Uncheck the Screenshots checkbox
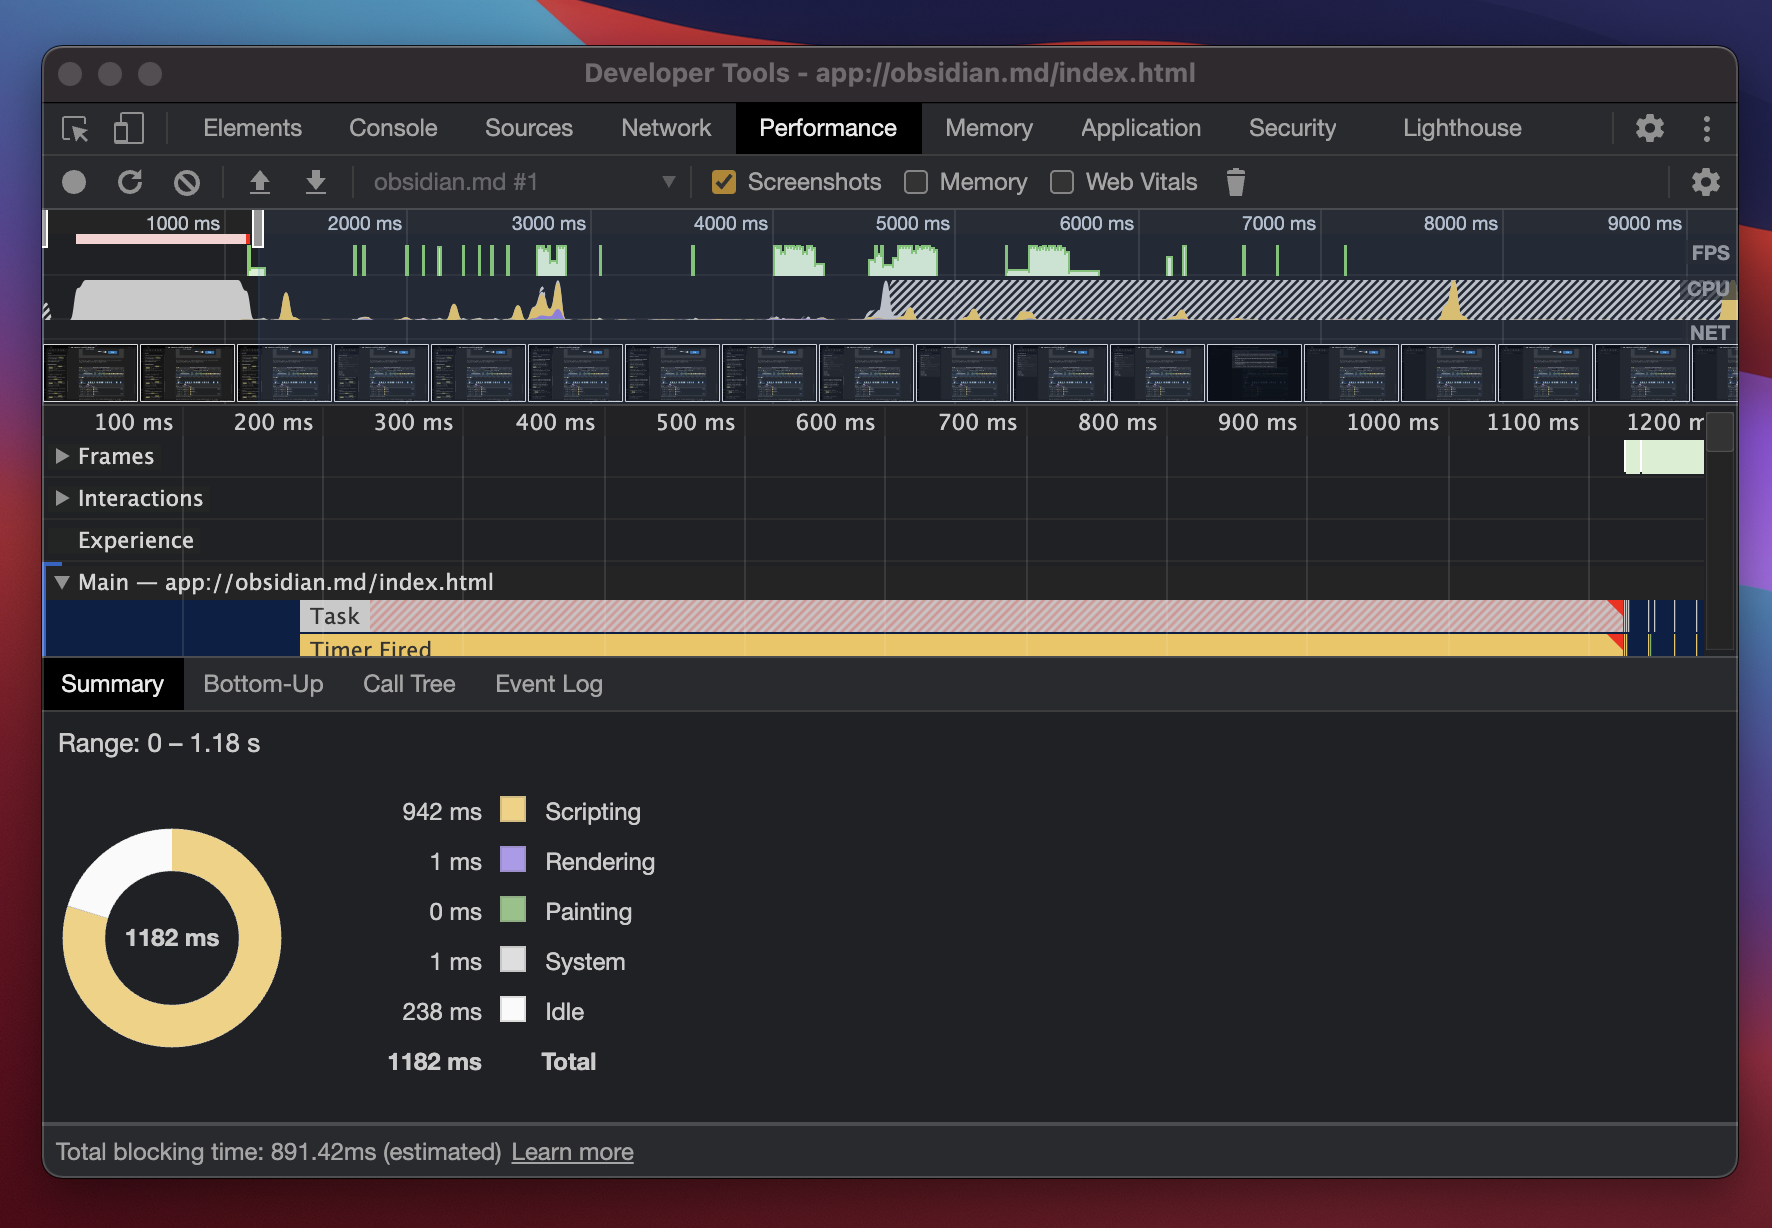Viewport: 1772px width, 1228px height. point(724,182)
